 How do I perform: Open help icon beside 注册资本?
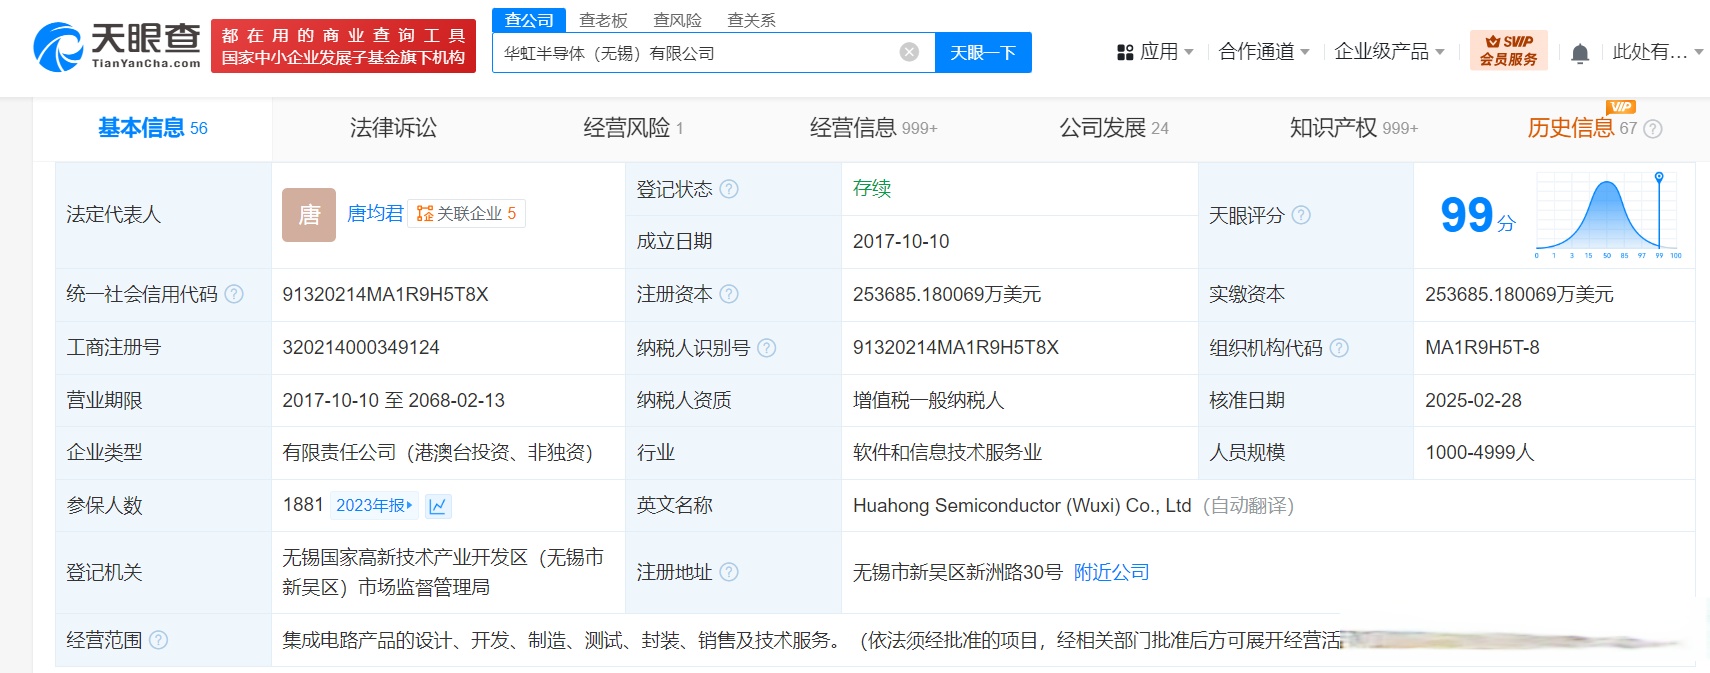pyautogui.click(x=729, y=294)
